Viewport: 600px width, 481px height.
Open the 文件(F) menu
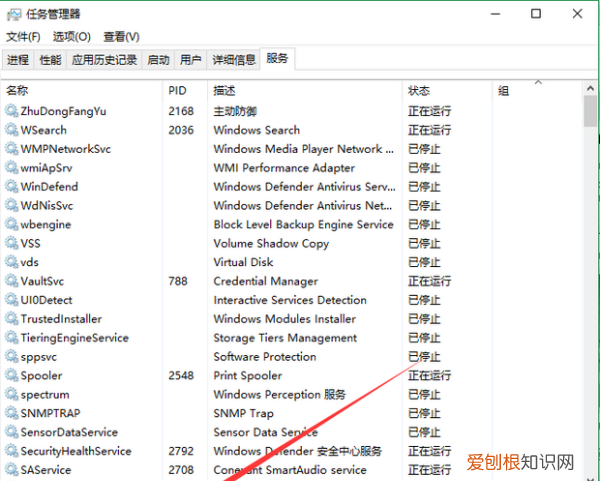[x=23, y=37]
